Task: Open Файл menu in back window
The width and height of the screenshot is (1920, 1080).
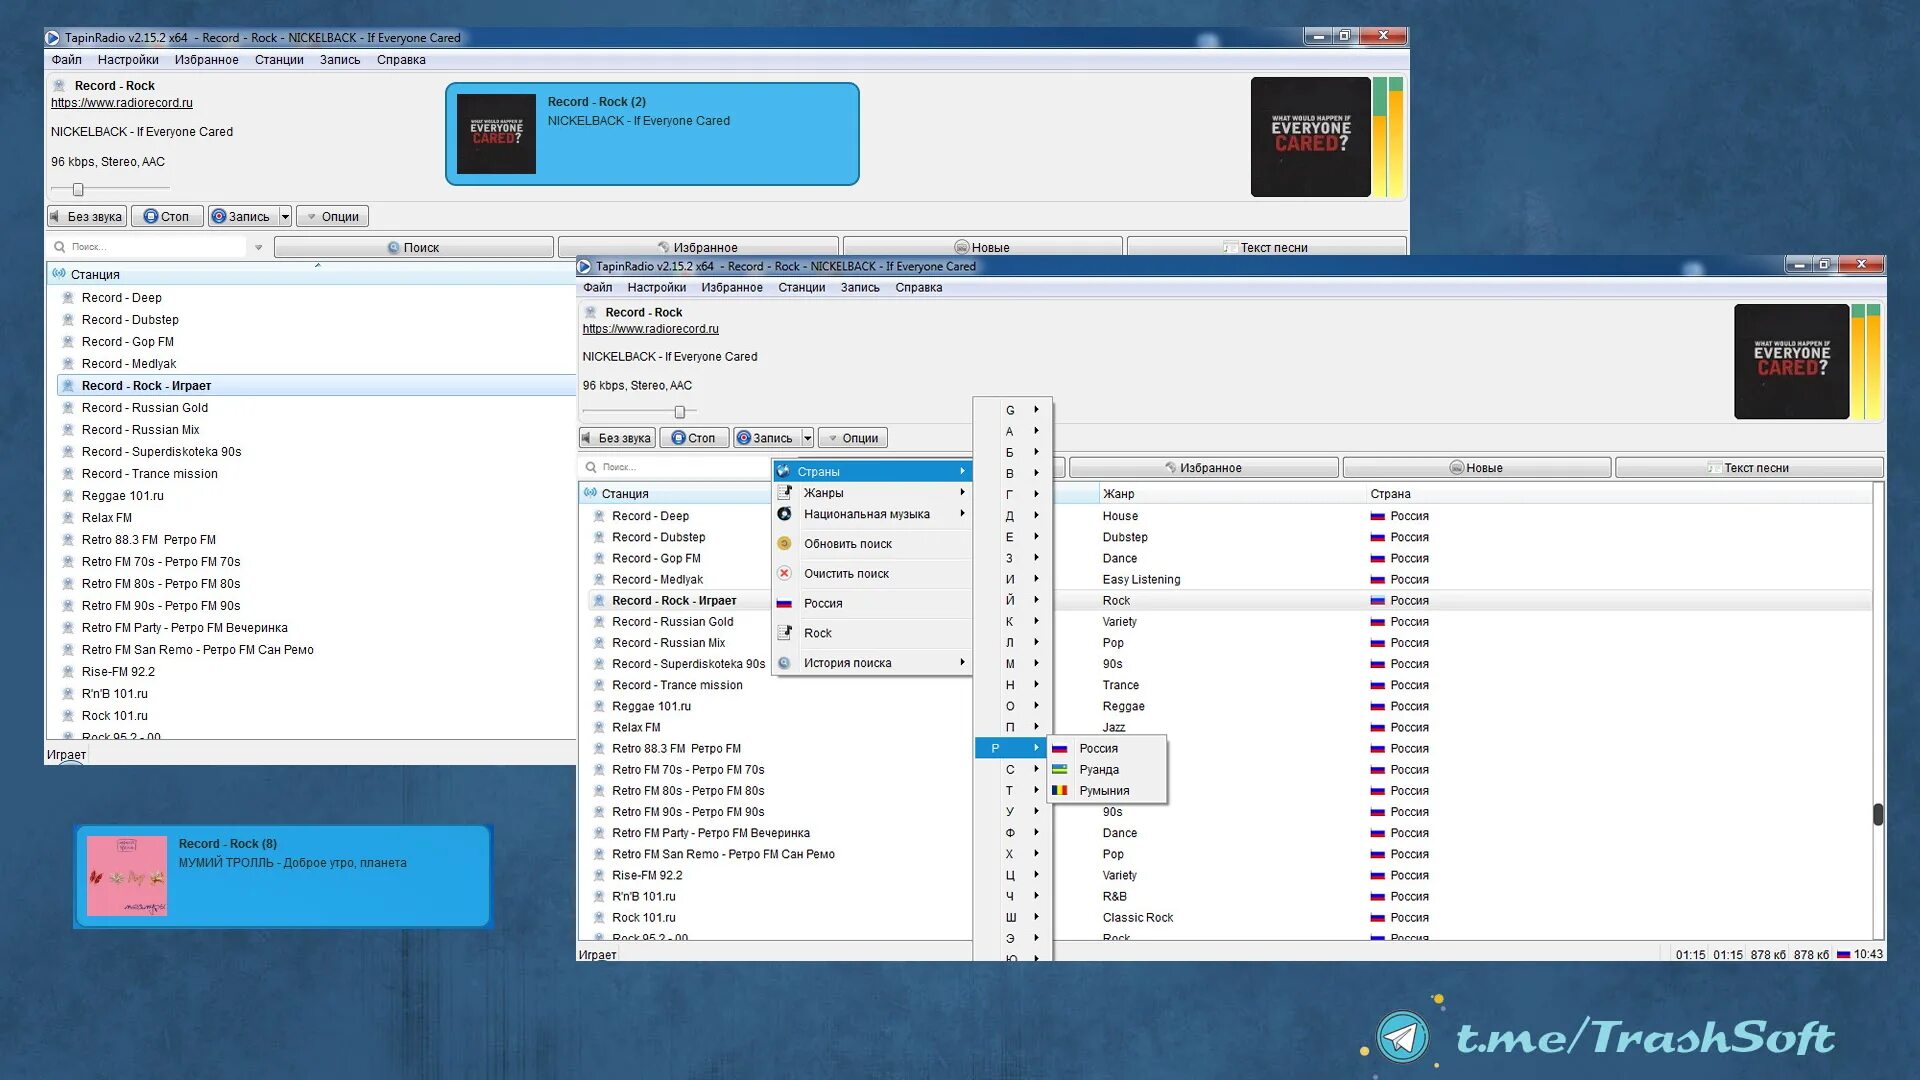Action: point(67,60)
